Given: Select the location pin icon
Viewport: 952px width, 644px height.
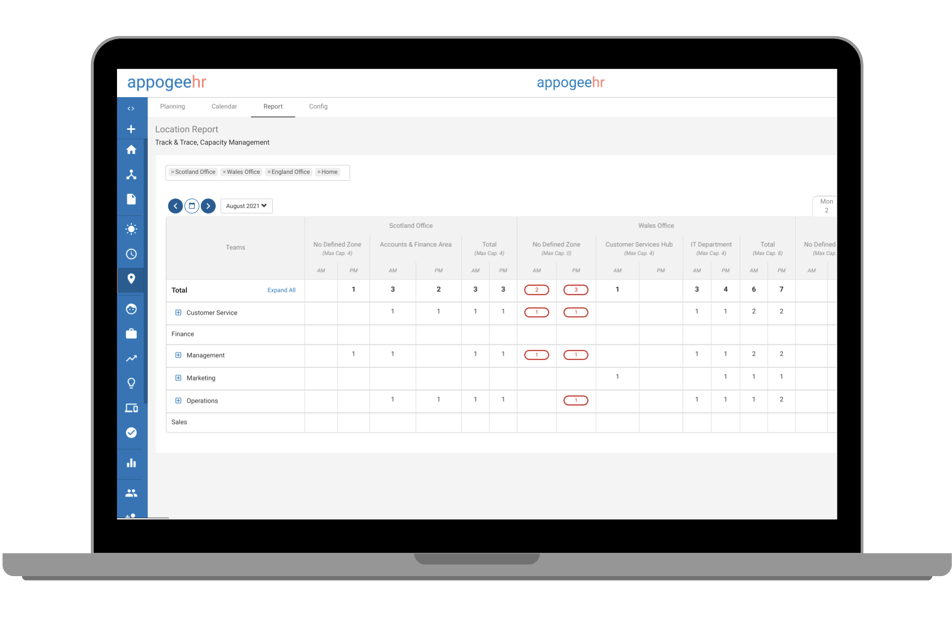Looking at the screenshot, I should tap(131, 279).
